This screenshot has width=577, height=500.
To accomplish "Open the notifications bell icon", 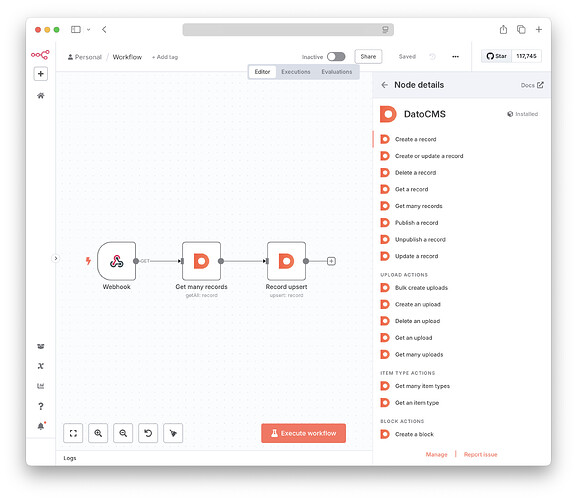I will click(x=41, y=426).
